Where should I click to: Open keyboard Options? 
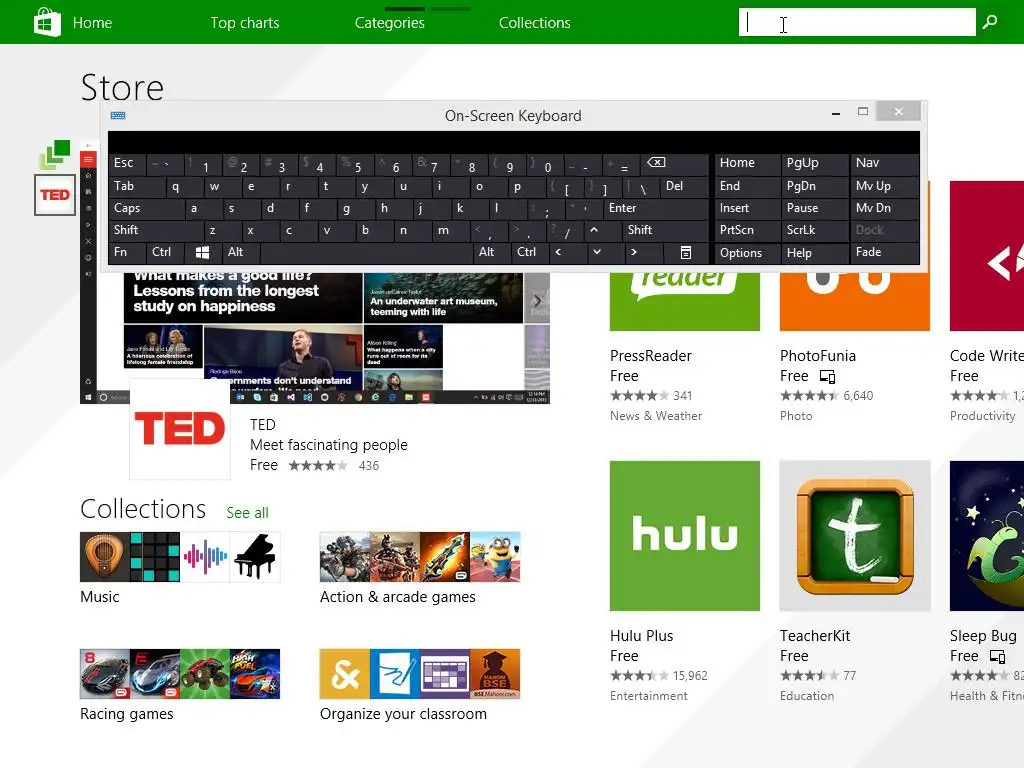748,253
